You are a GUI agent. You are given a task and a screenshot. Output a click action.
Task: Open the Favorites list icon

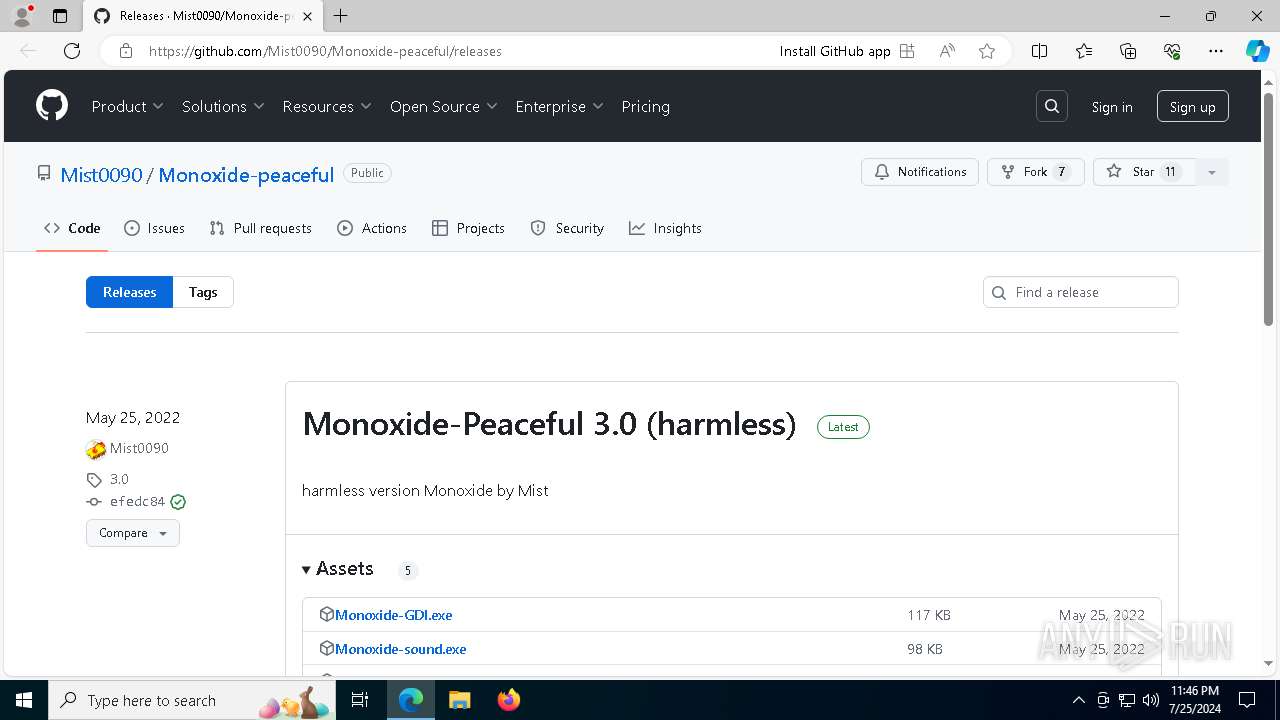pos(1084,51)
